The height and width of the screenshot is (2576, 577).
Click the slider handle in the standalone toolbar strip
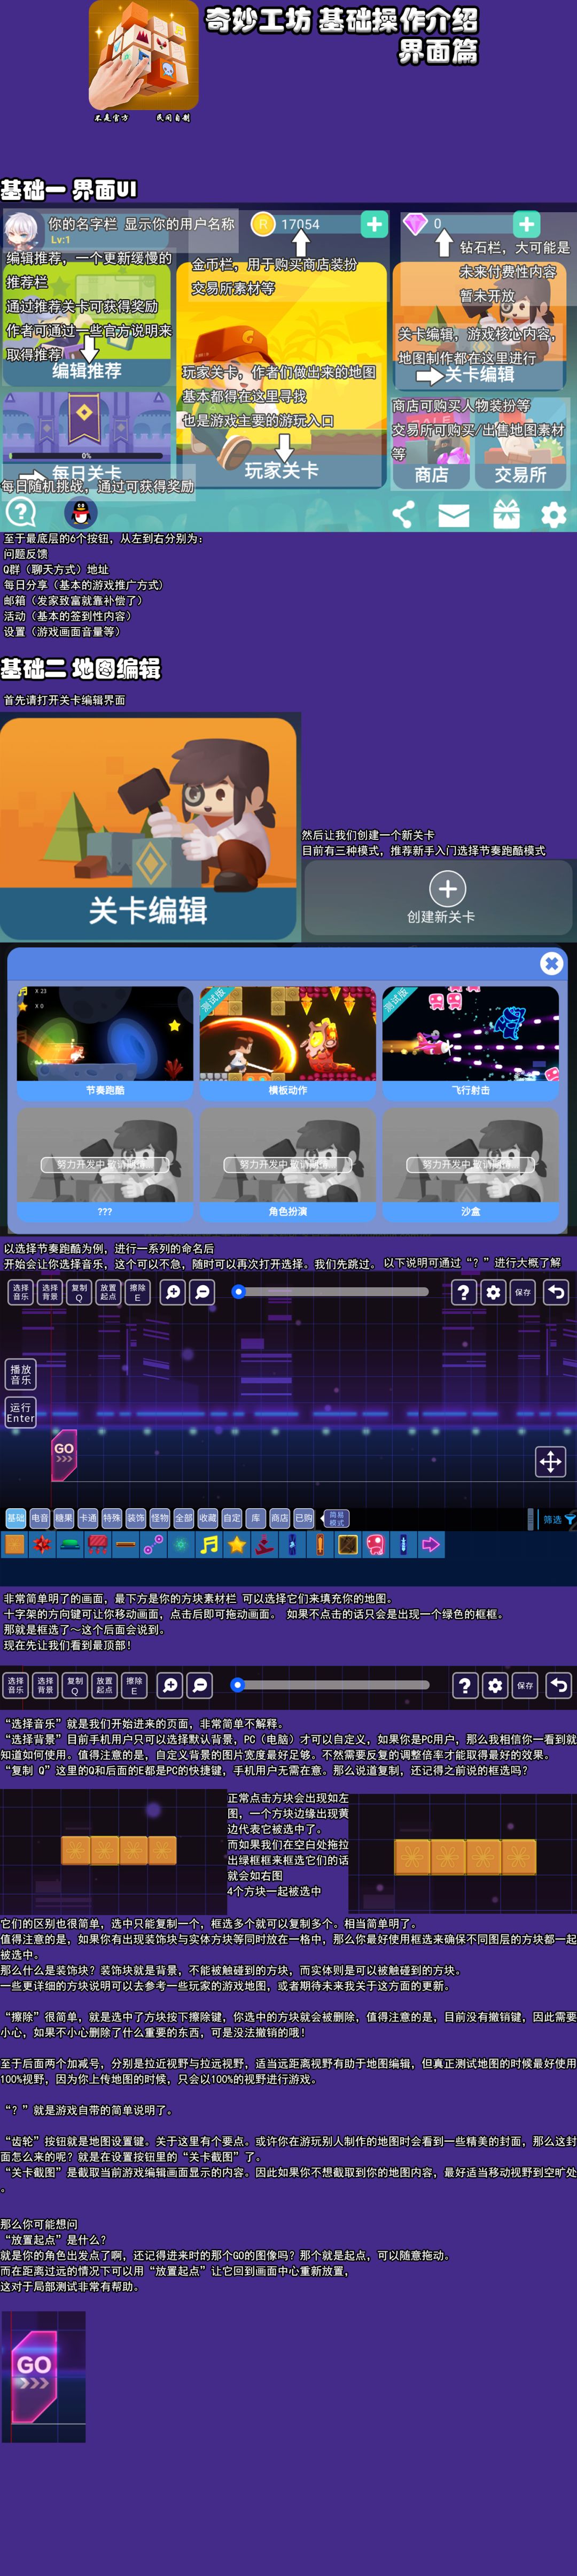pyautogui.click(x=237, y=1685)
